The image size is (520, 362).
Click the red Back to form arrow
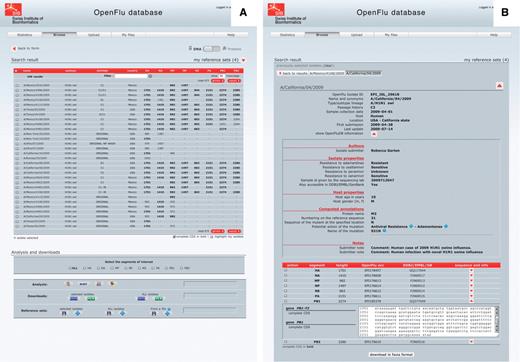pos(14,49)
